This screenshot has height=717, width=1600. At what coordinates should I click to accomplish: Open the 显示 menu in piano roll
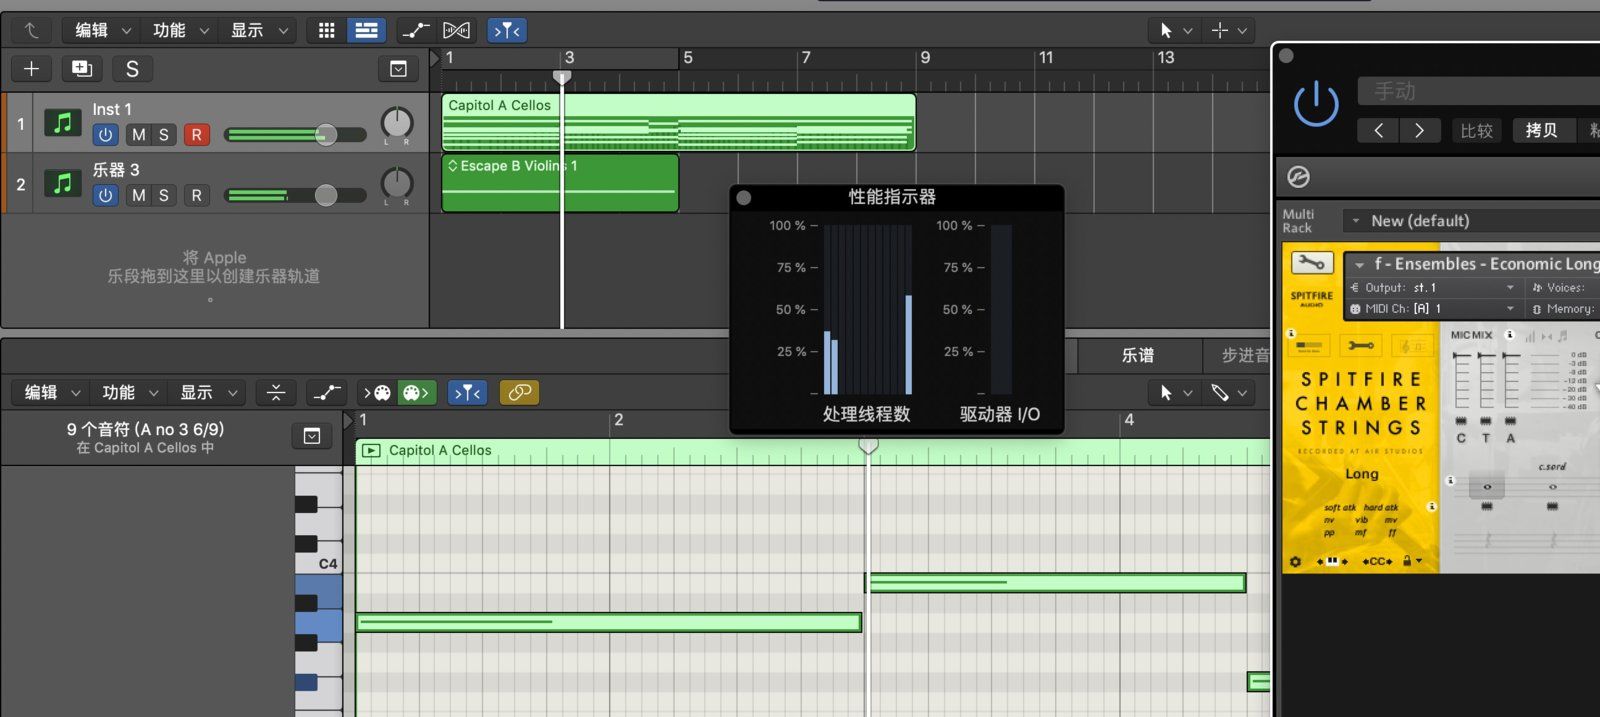pos(207,392)
